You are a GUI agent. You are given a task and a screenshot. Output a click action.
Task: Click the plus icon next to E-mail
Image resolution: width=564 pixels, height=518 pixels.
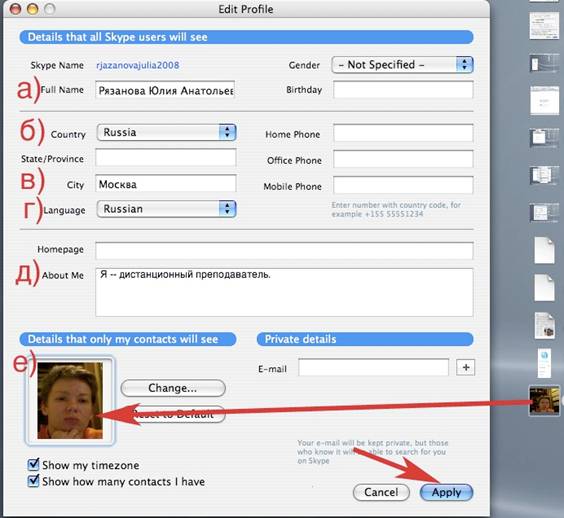coord(465,367)
